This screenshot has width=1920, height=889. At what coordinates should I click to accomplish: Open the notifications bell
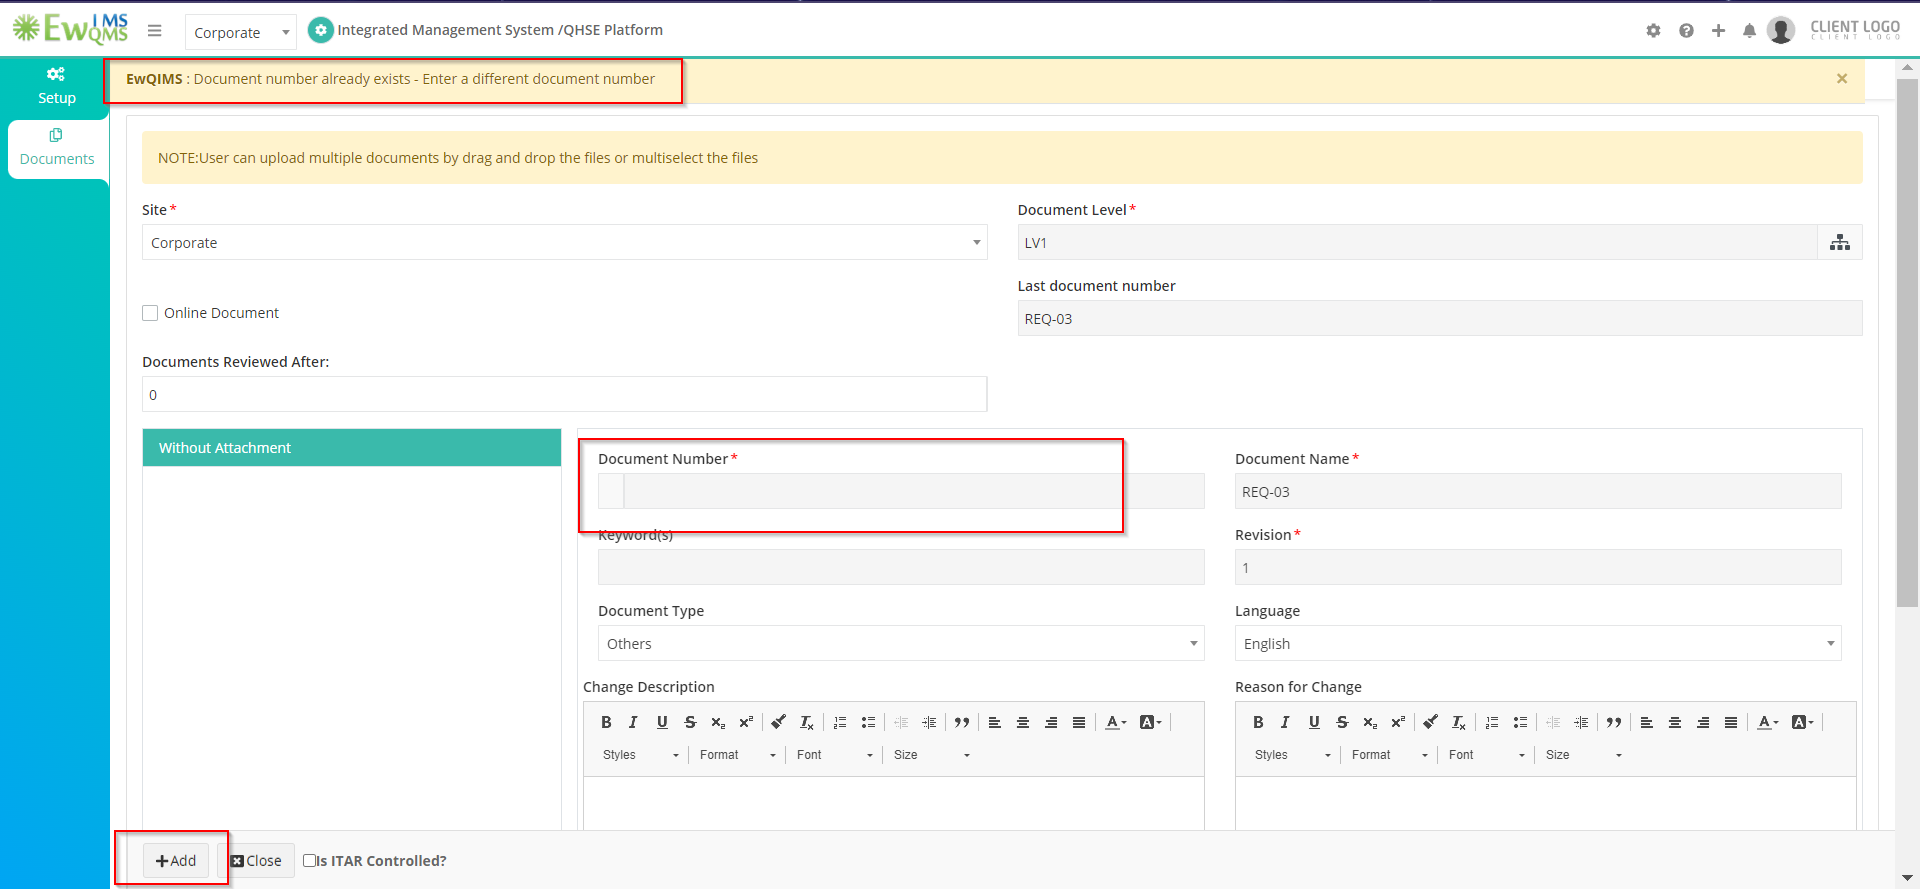click(1749, 31)
